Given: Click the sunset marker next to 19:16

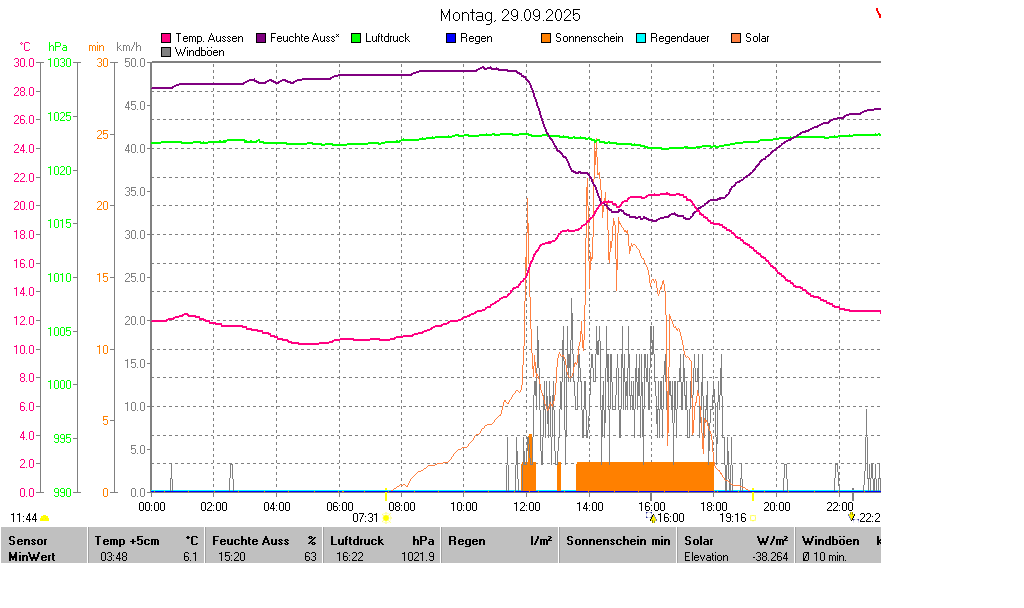Looking at the screenshot, I should tap(753, 518).
